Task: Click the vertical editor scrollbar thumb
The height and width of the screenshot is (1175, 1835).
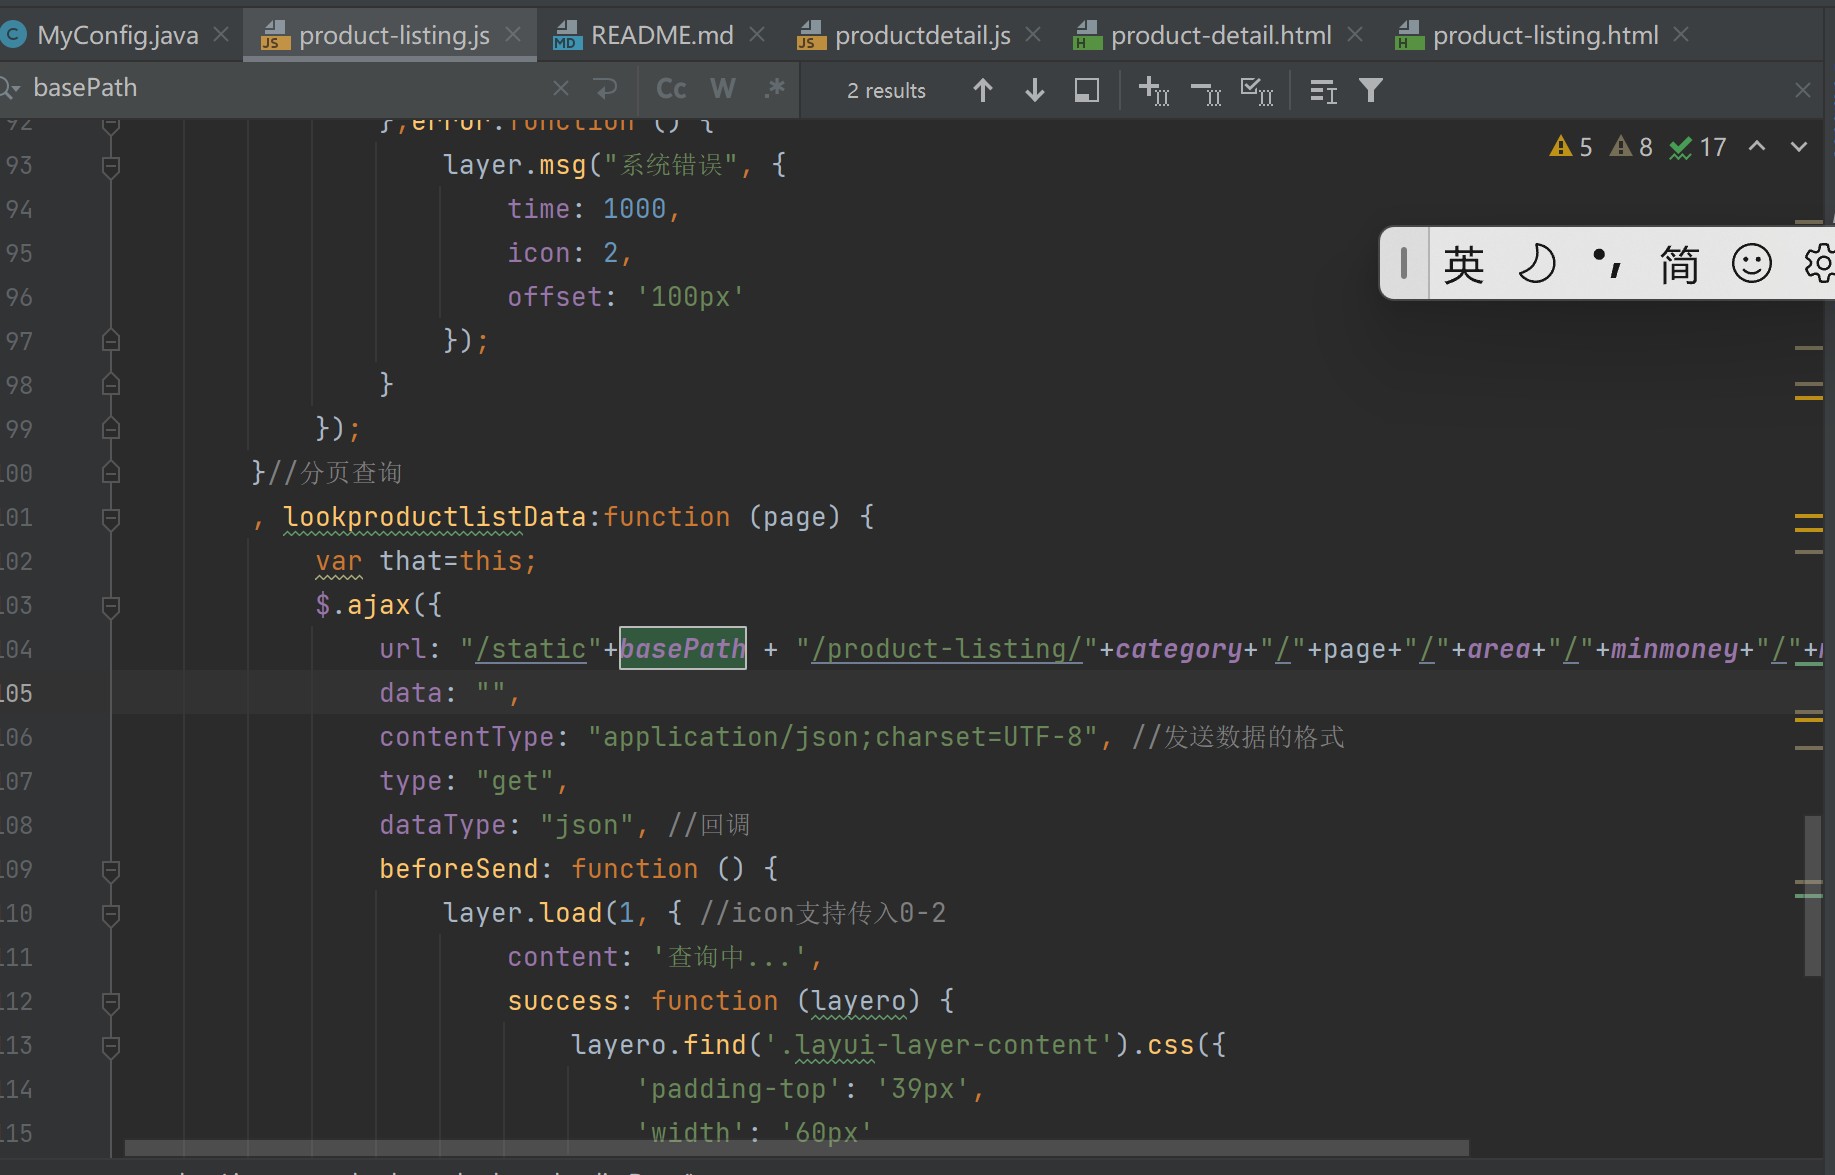Action: [x=1812, y=896]
